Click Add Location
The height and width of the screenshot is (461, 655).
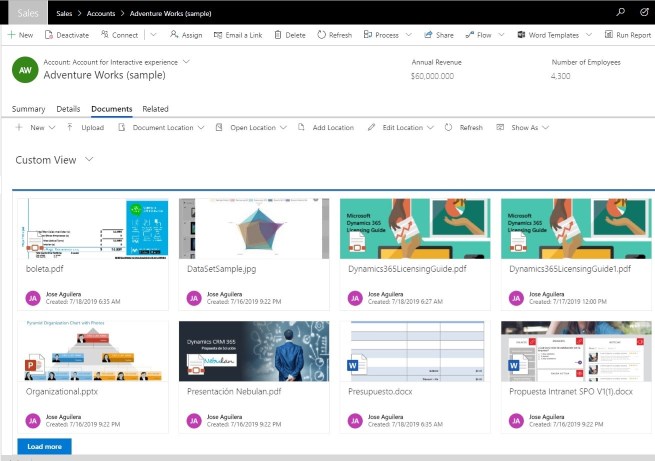pos(326,127)
